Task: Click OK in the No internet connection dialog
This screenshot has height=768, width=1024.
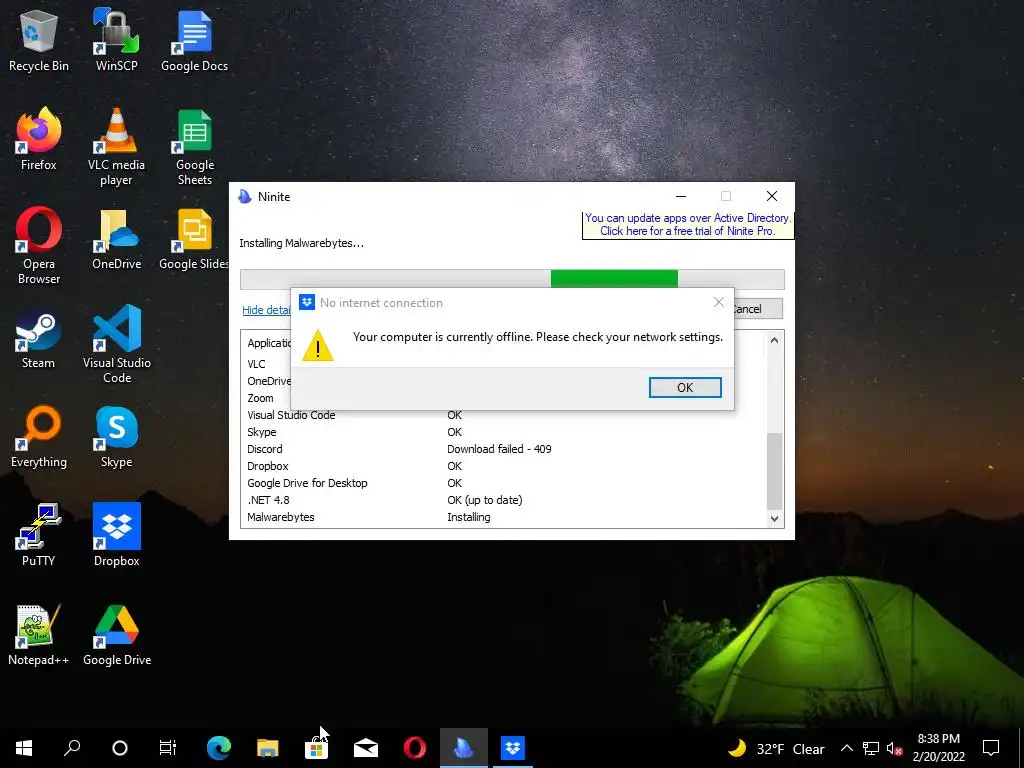Action: coord(685,387)
